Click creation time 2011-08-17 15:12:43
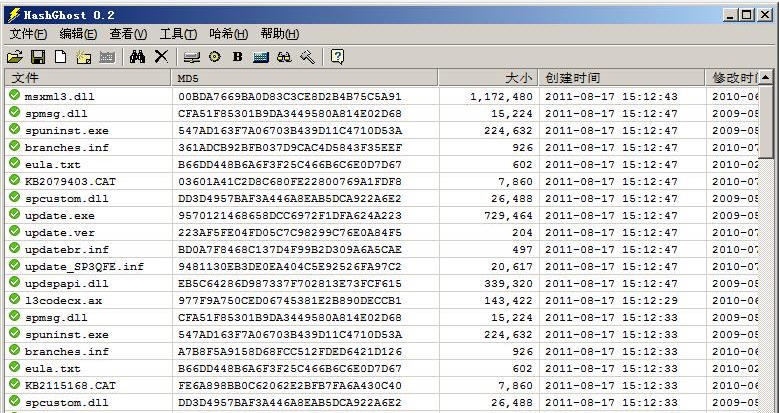 (611, 96)
